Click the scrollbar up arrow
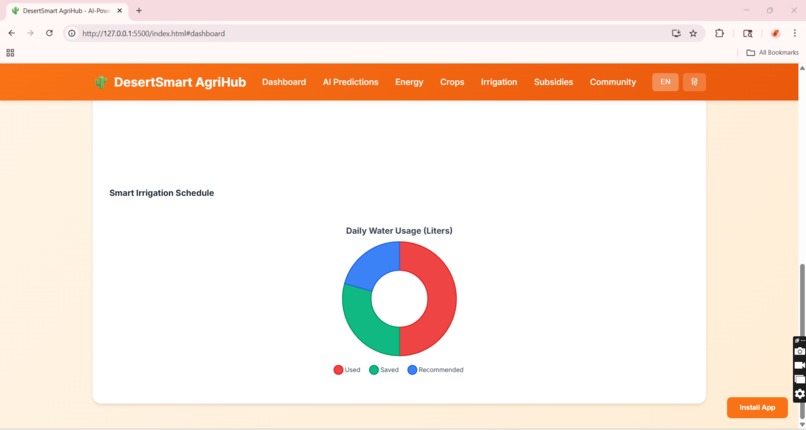Viewport: 806px width, 430px height. (x=802, y=68)
